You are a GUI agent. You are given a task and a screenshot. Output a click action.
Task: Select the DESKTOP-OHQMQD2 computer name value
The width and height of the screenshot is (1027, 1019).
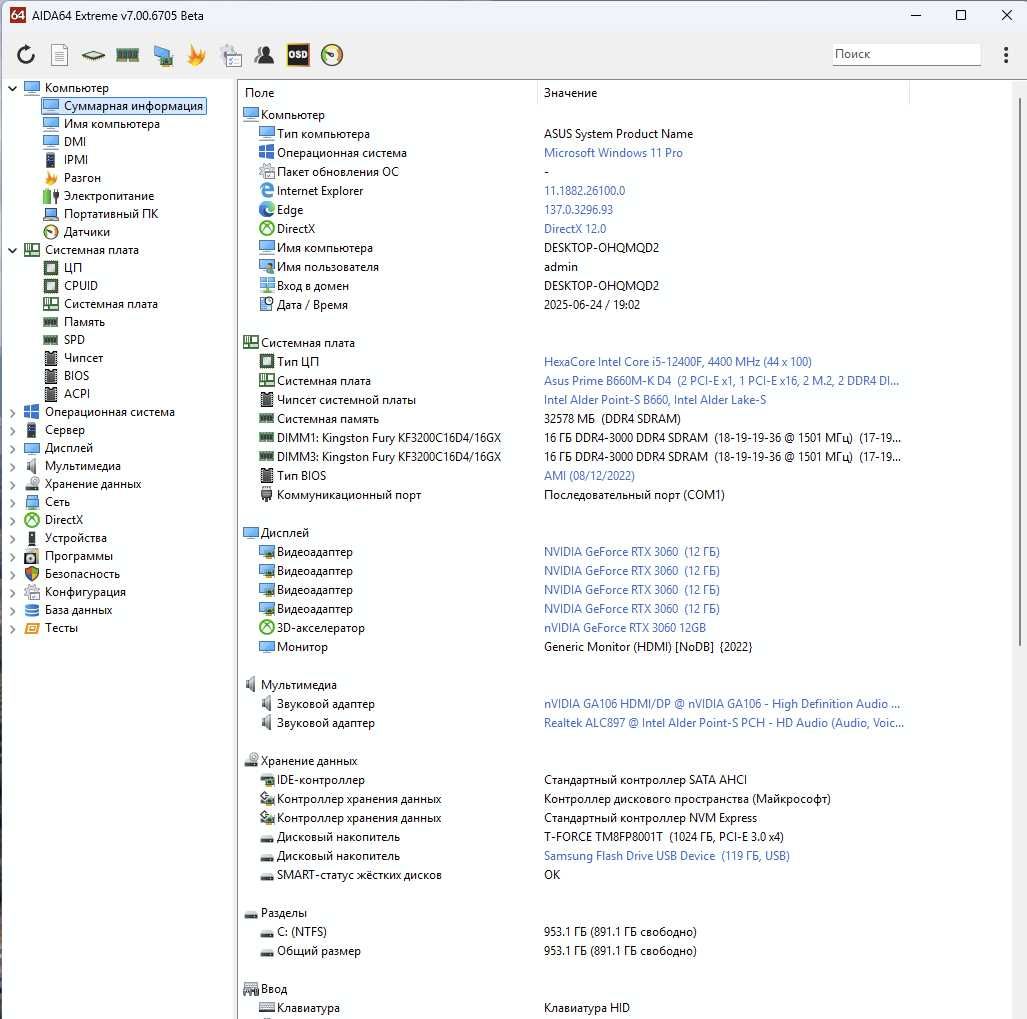(601, 248)
